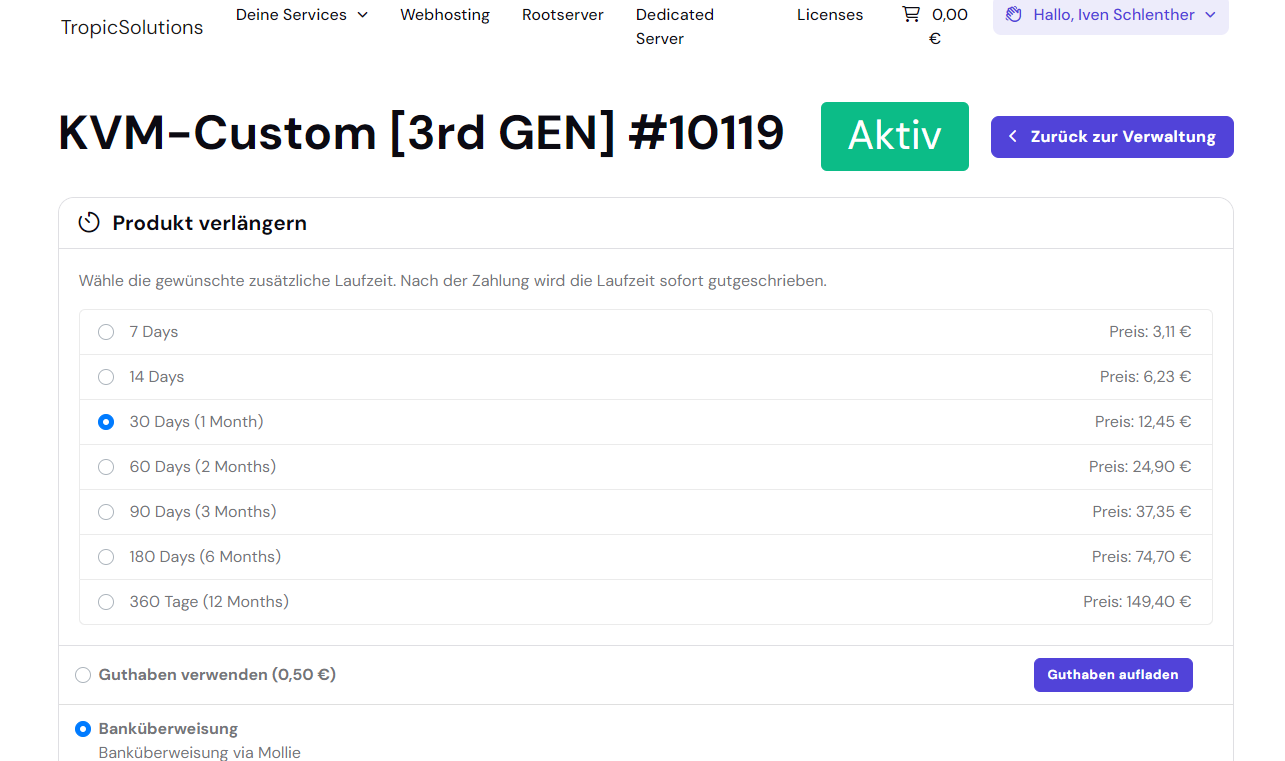Viewport: 1285px width, 761px height.
Task: Enable Guthaben verwenden payment option
Action: coord(83,675)
